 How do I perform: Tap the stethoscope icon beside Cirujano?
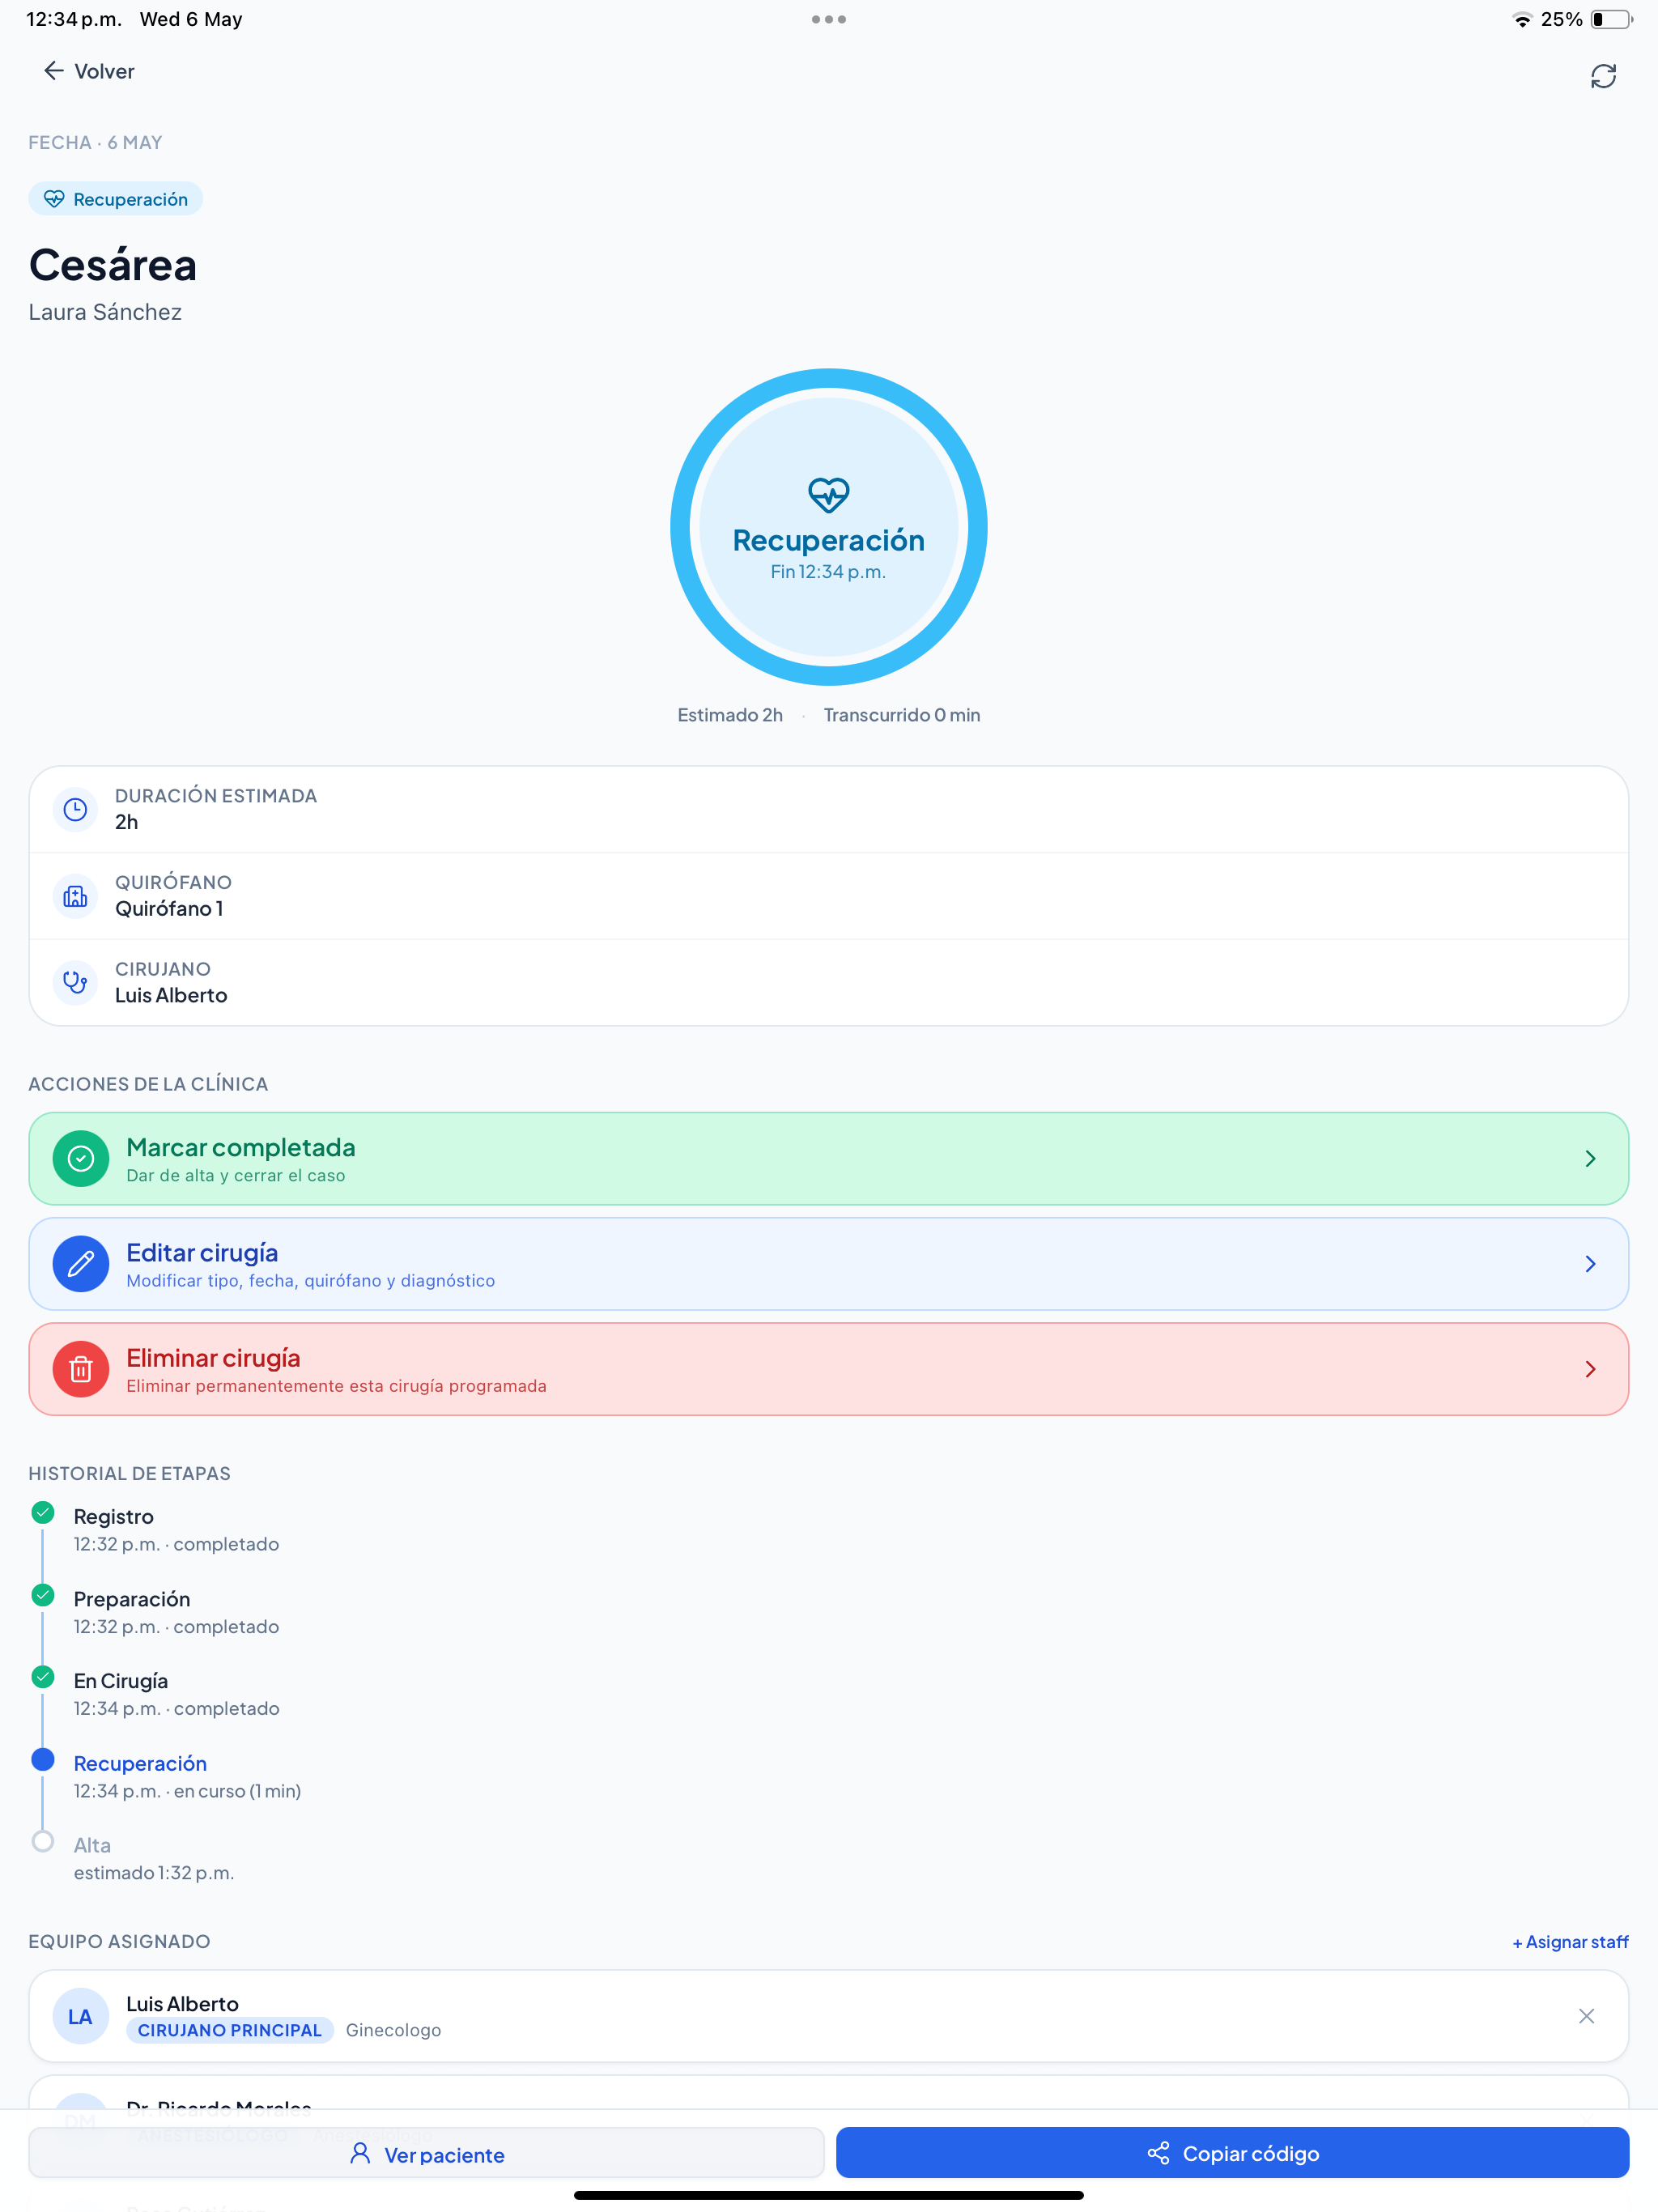click(x=75, y=982)
